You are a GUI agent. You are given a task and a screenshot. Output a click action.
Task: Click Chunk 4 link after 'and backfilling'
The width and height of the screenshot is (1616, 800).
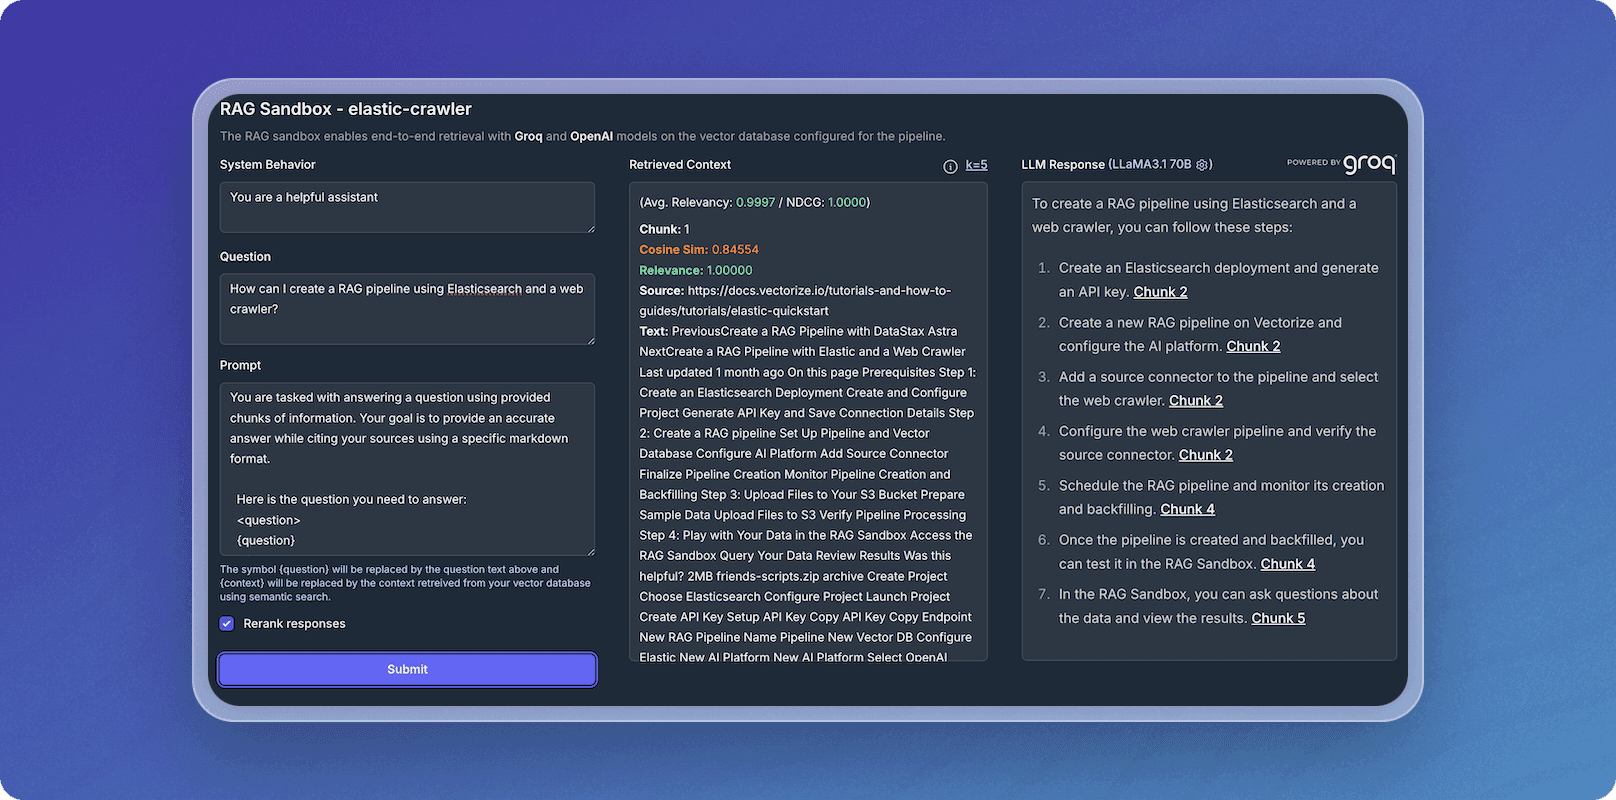pos(1187,509)
